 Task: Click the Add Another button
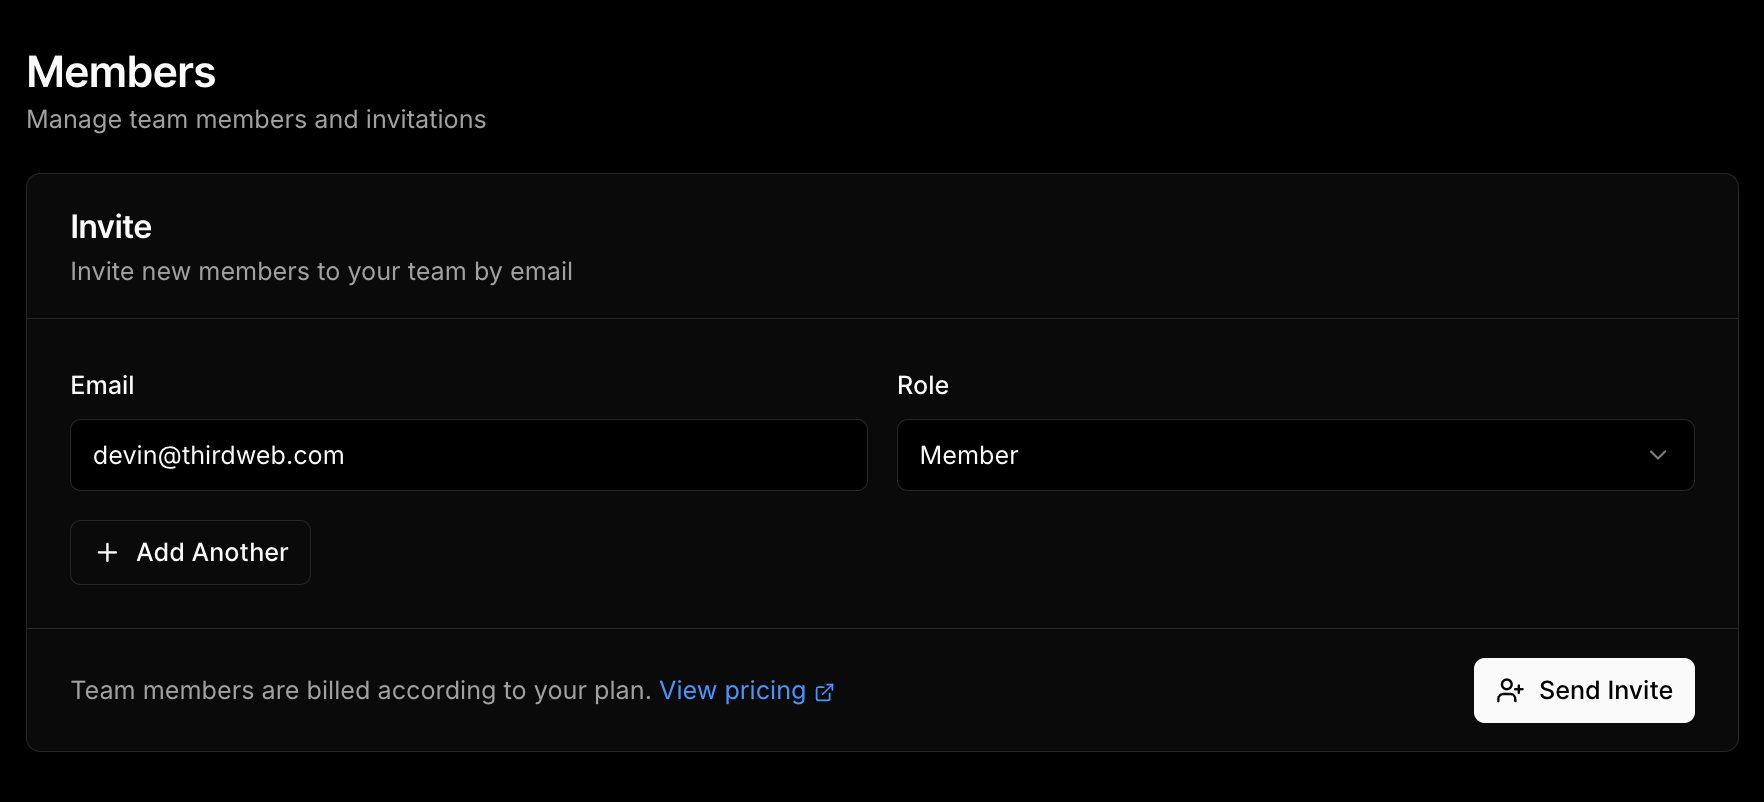click(190, 552)
